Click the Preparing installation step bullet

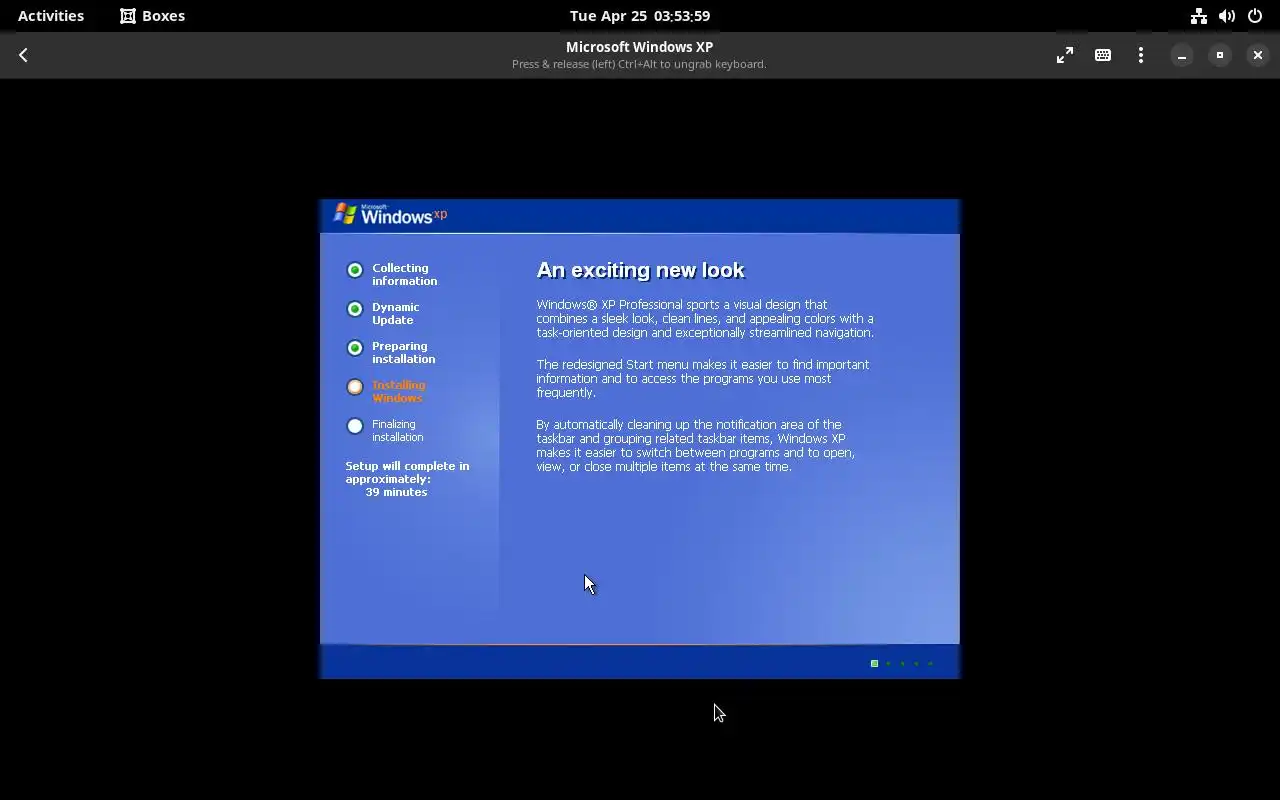click(355, 348)
